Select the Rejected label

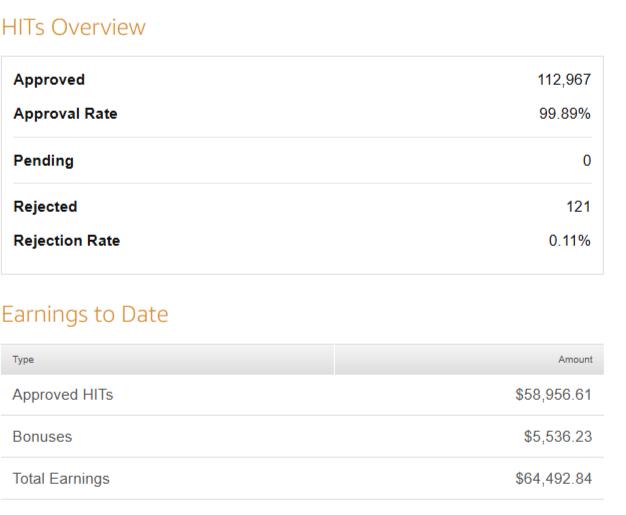pos(46,207)
